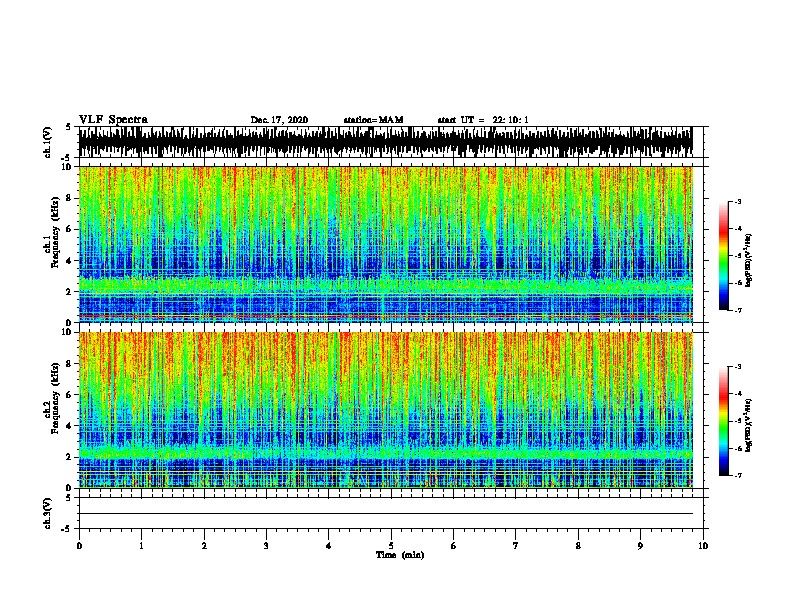792x612 pixels.
Task: Click the "-7" label on ch.2 color scale
Action: tap(738, 475)
